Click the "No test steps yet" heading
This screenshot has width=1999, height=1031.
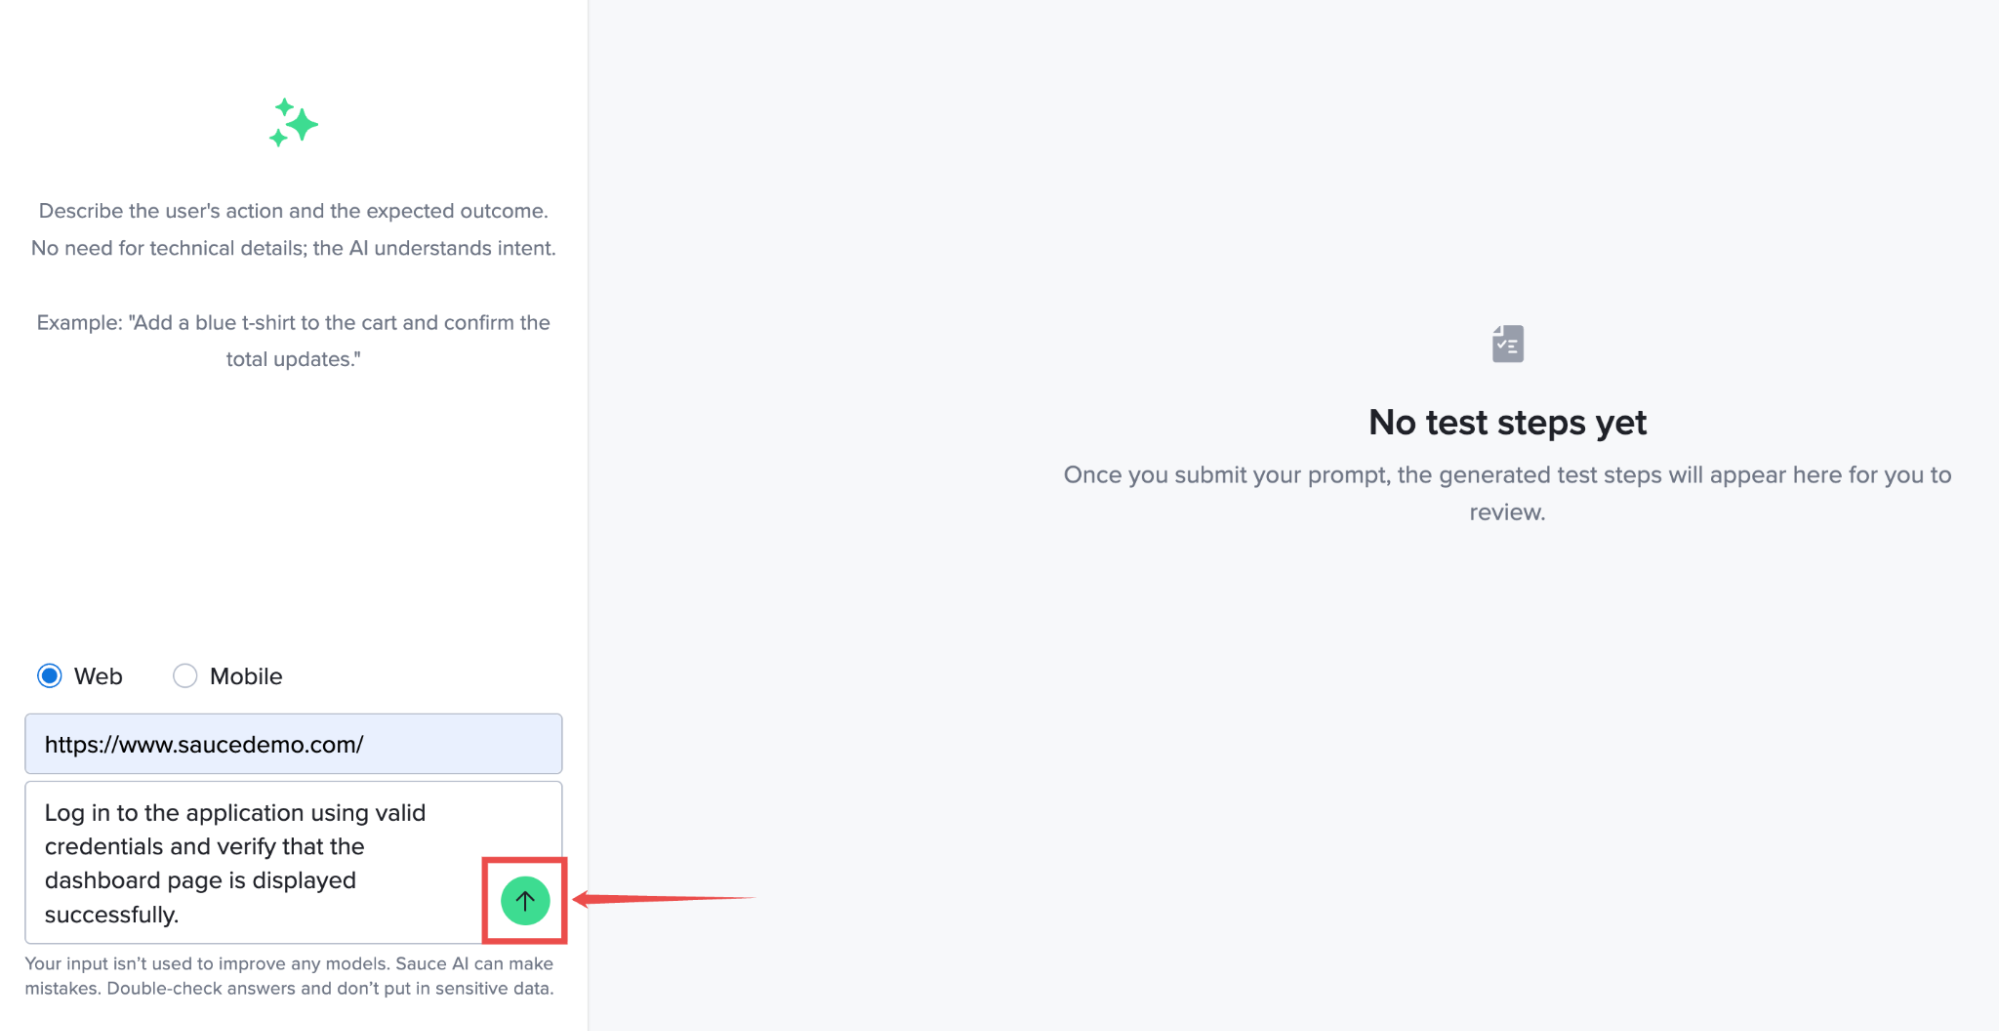click(x=1507, y=423)
